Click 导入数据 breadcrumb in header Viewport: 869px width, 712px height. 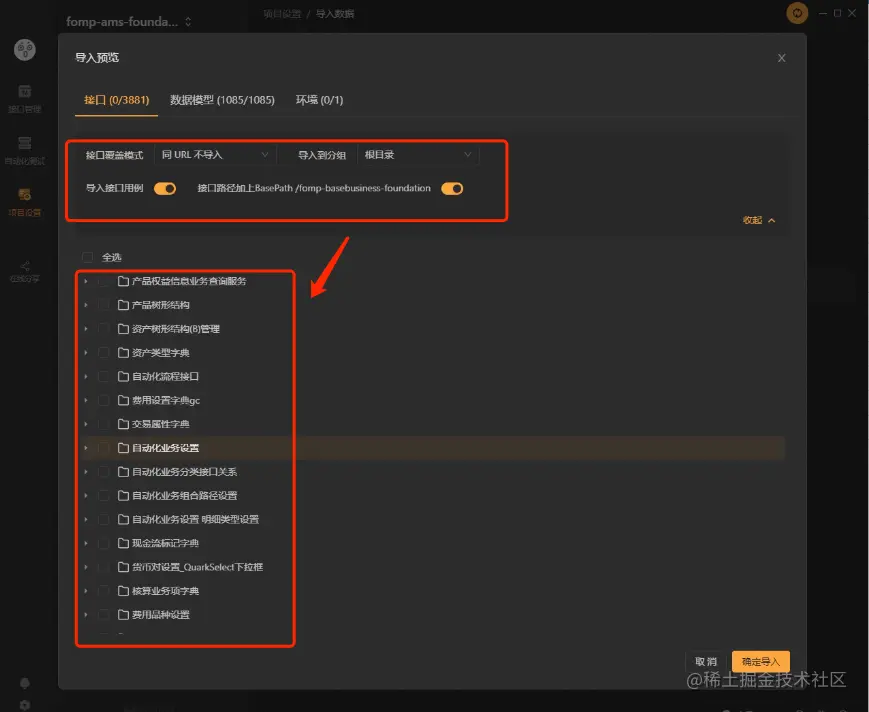pyautogui.click(x=335, y=14)
